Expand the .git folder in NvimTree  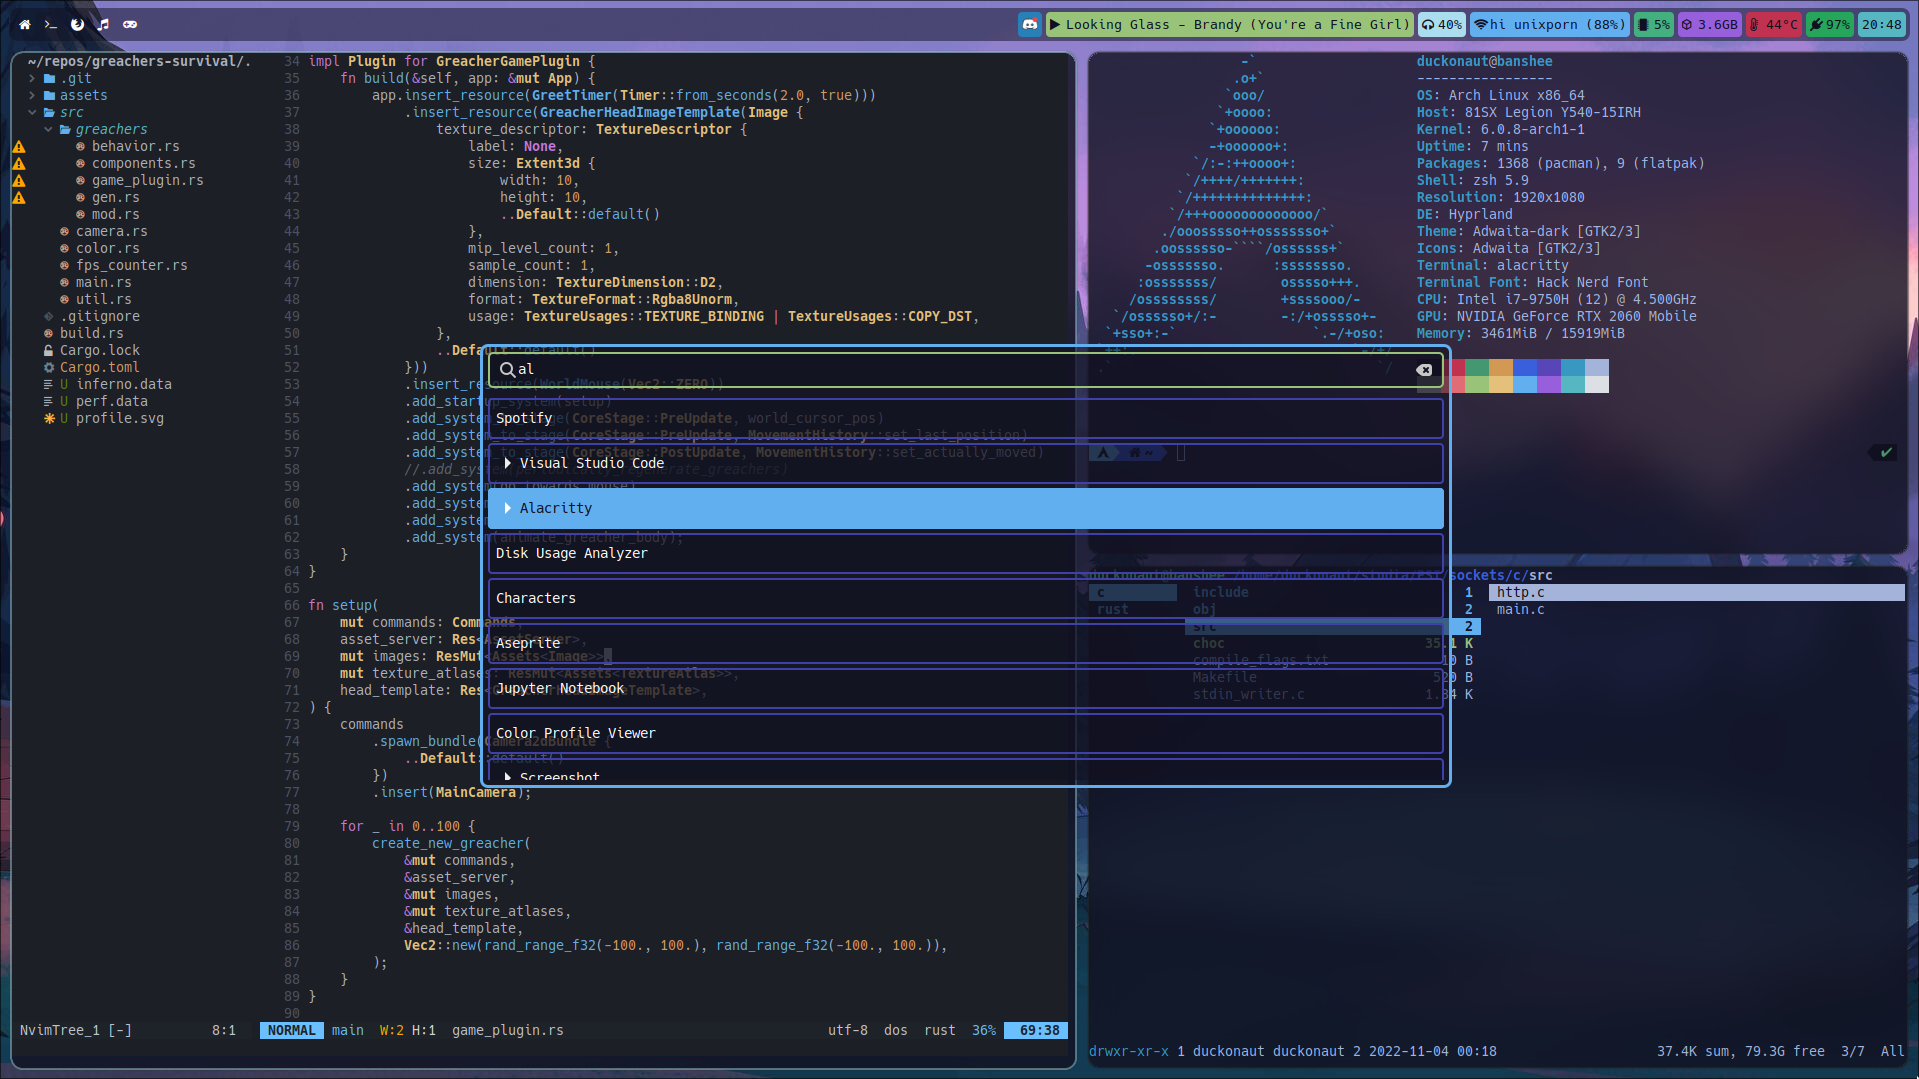click(x=33, y=78)
